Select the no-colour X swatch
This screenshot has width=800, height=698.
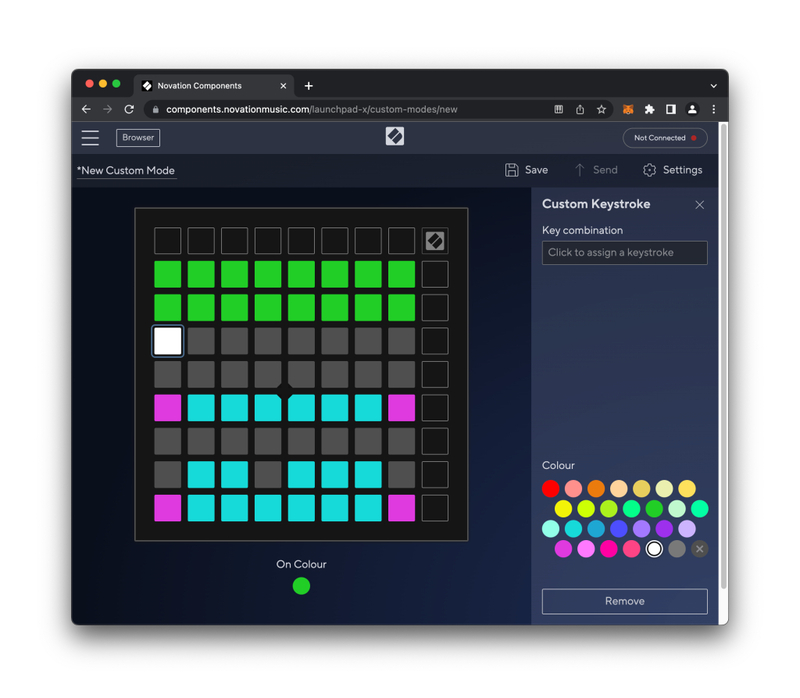tap(699, 549)
